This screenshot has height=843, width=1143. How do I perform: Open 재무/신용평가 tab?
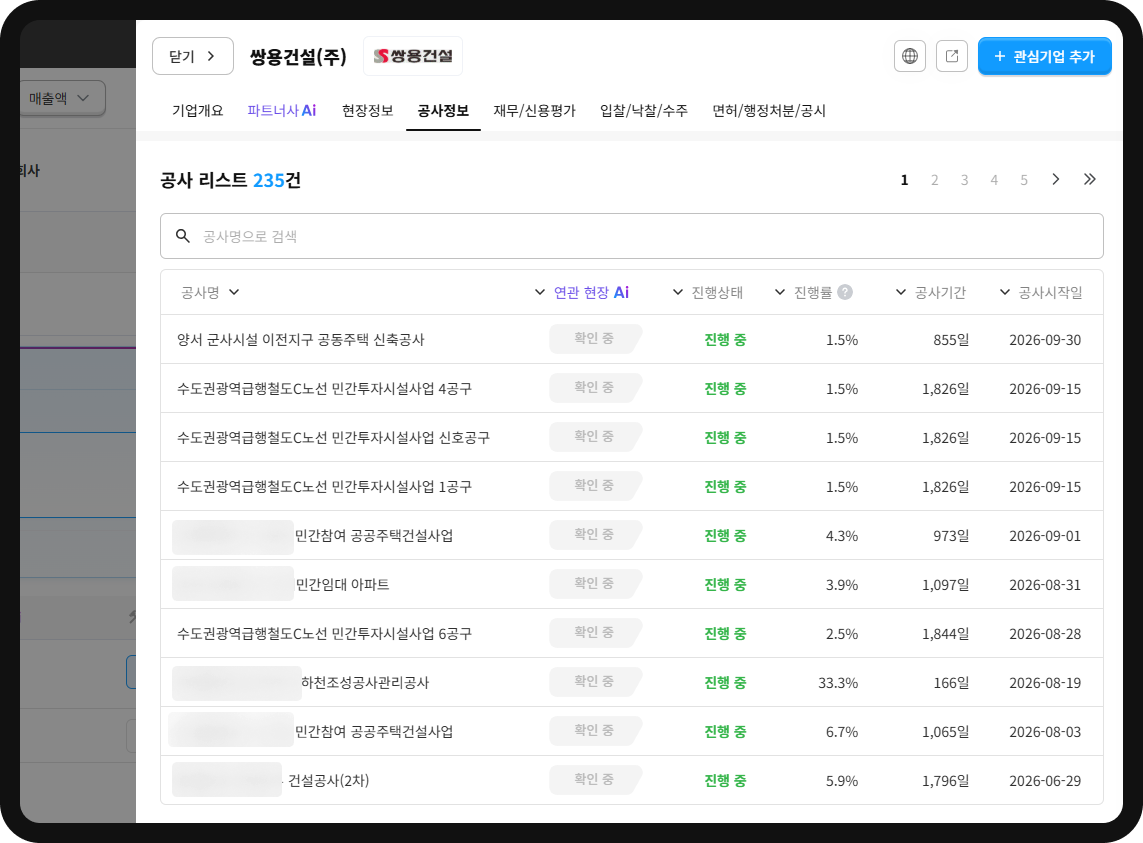pos(534,111)
